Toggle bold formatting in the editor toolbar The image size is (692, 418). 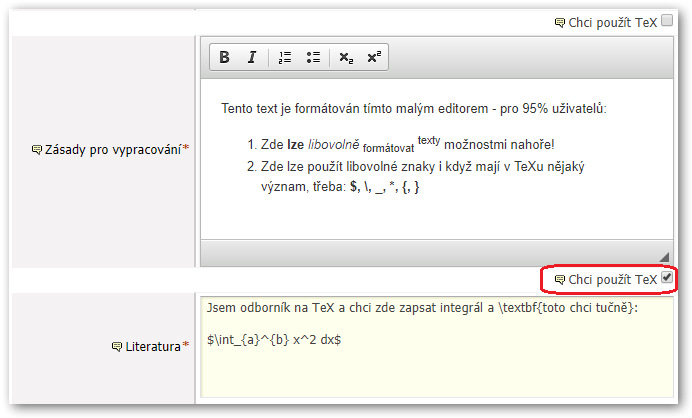pos(224,57)
